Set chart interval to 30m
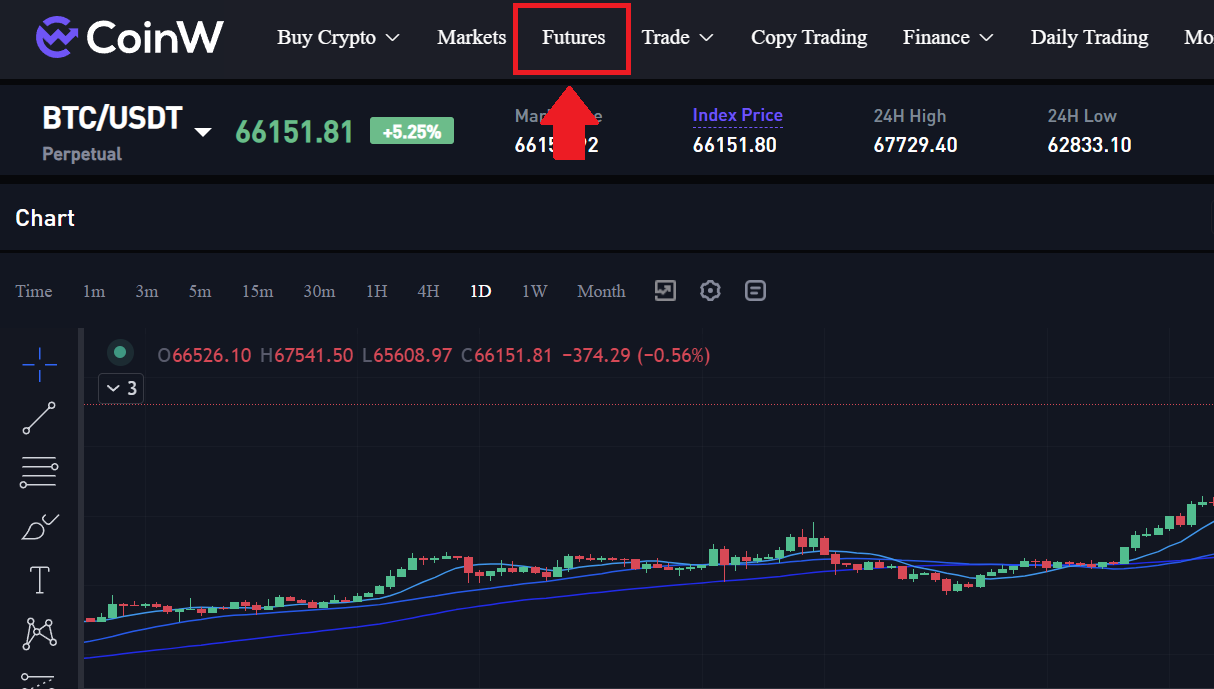The height and width of the screenshot is (689, 1214). tap(319, 291)
